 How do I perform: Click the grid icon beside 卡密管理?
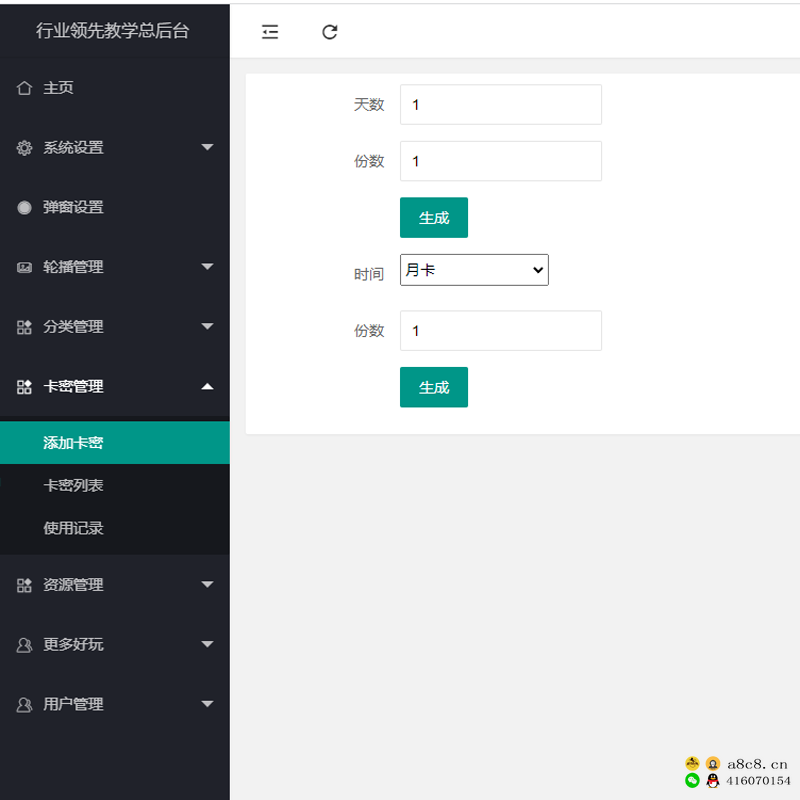pyautogui.click(x=24, y=386)
